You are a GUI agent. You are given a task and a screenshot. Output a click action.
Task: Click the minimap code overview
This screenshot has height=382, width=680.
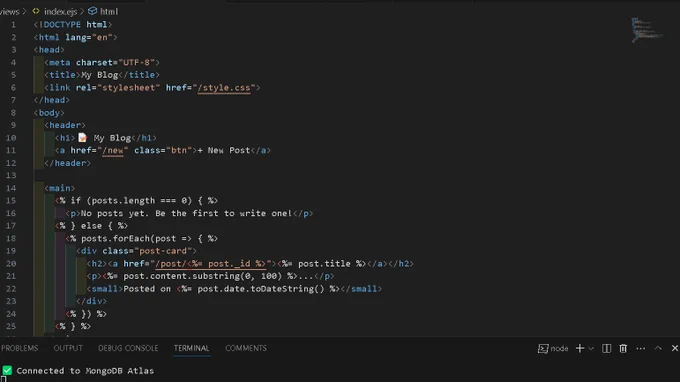click(x=646, y=30)
